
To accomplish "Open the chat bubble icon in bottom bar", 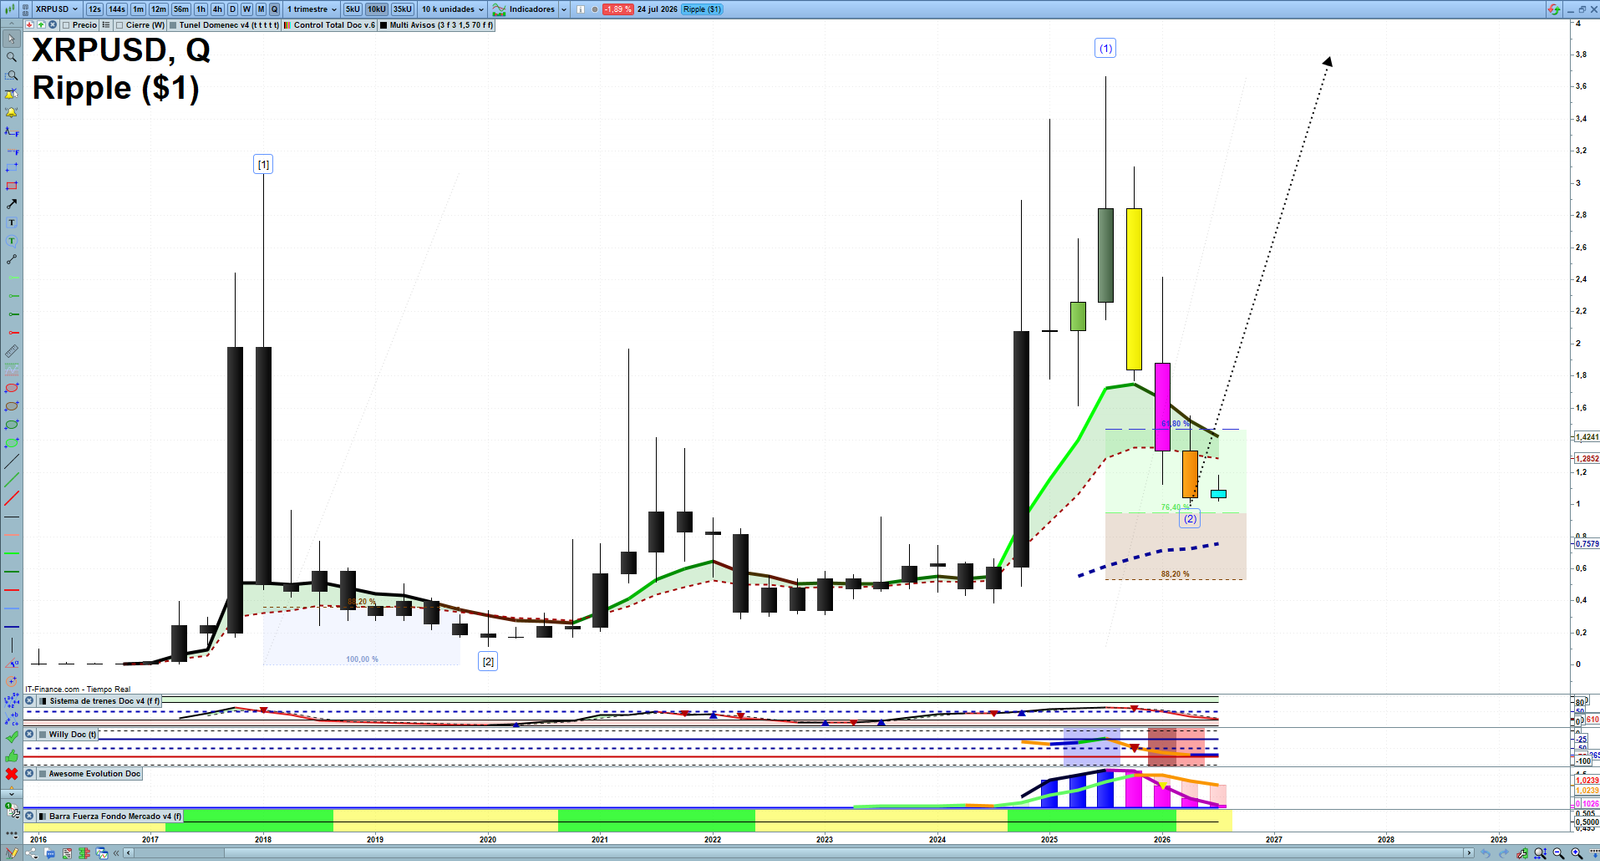I will click(49, 853).
